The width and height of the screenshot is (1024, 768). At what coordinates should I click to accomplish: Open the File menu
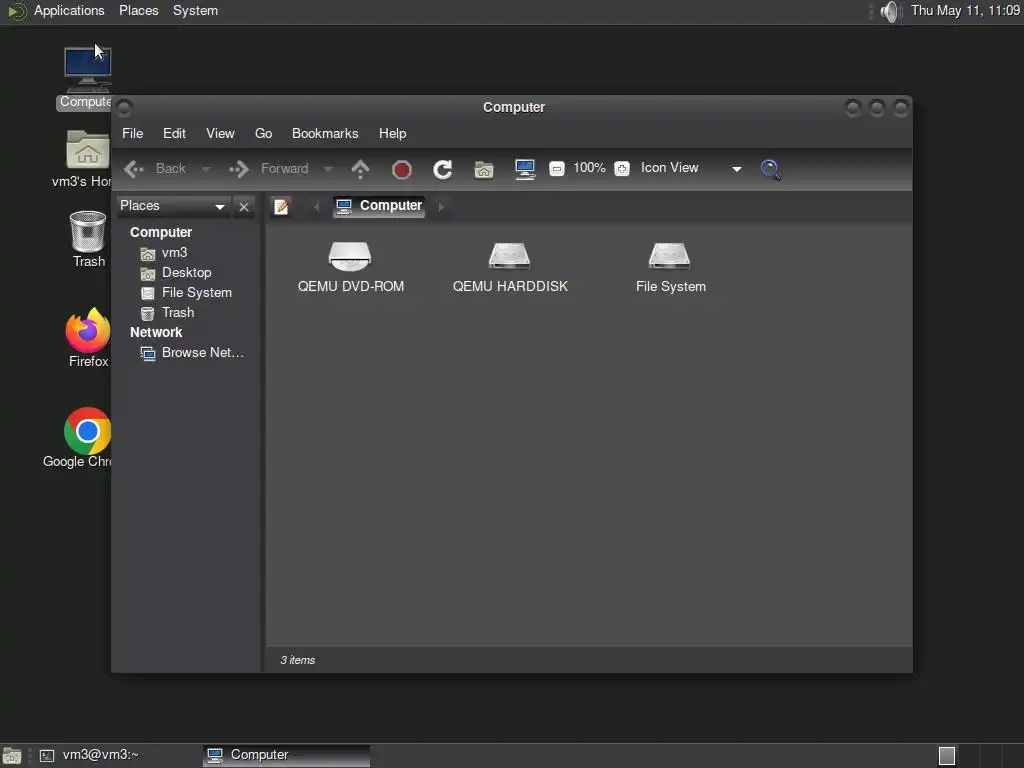click(133, 133)
